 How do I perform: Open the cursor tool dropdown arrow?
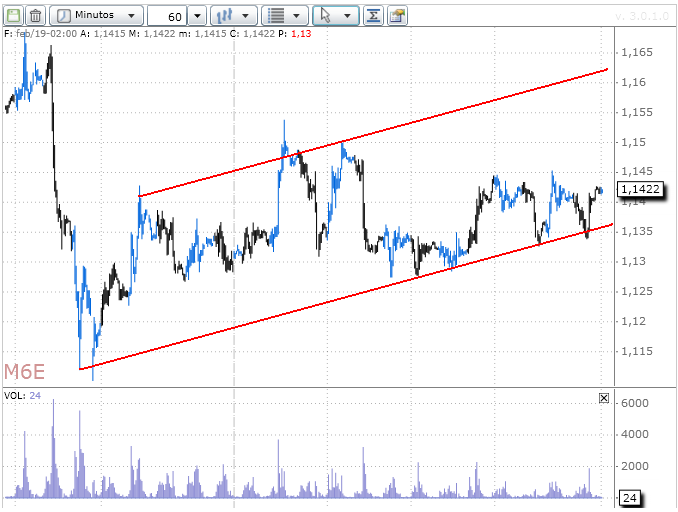347,16
